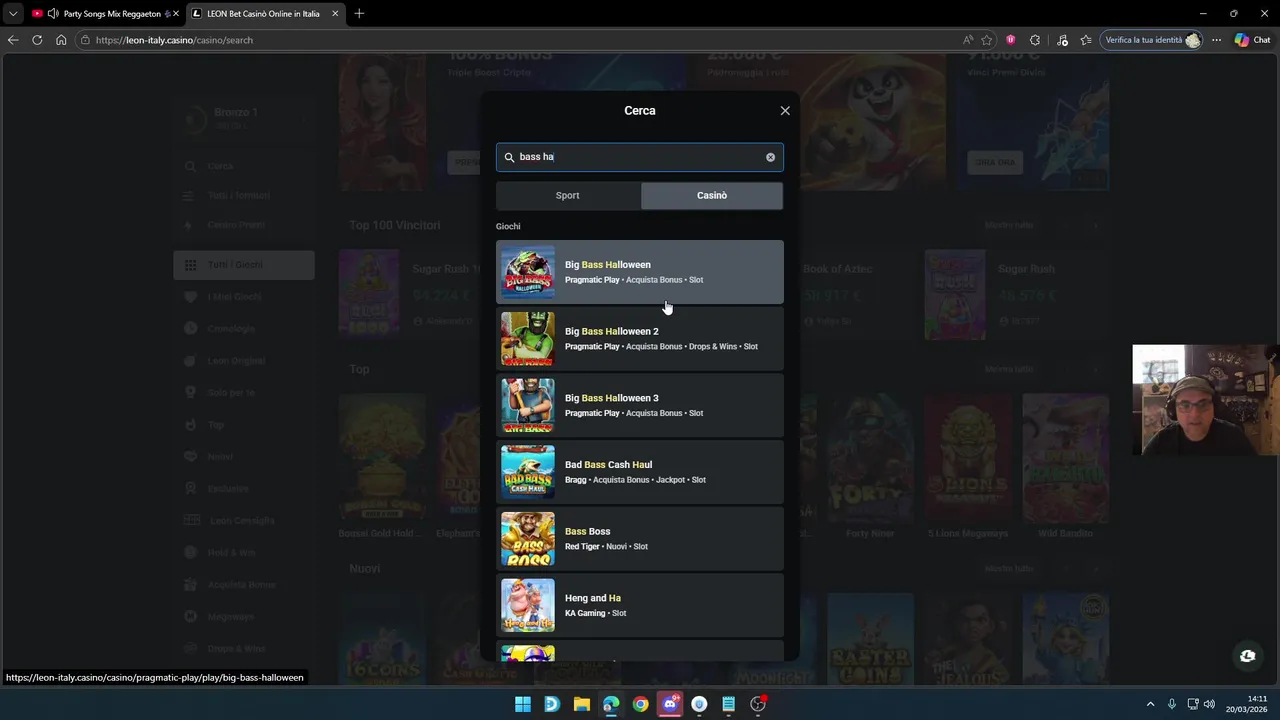
Task: Switch to Party Songs Mix Reggaeton tab
Action: [x=104, y=14]
